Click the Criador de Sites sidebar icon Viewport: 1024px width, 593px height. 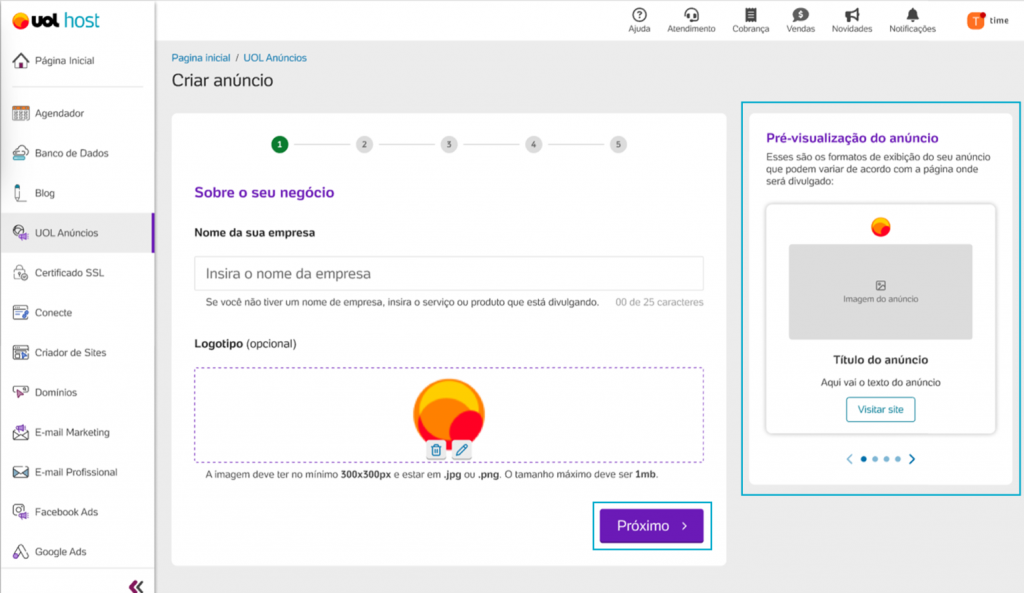coord(20,353)
